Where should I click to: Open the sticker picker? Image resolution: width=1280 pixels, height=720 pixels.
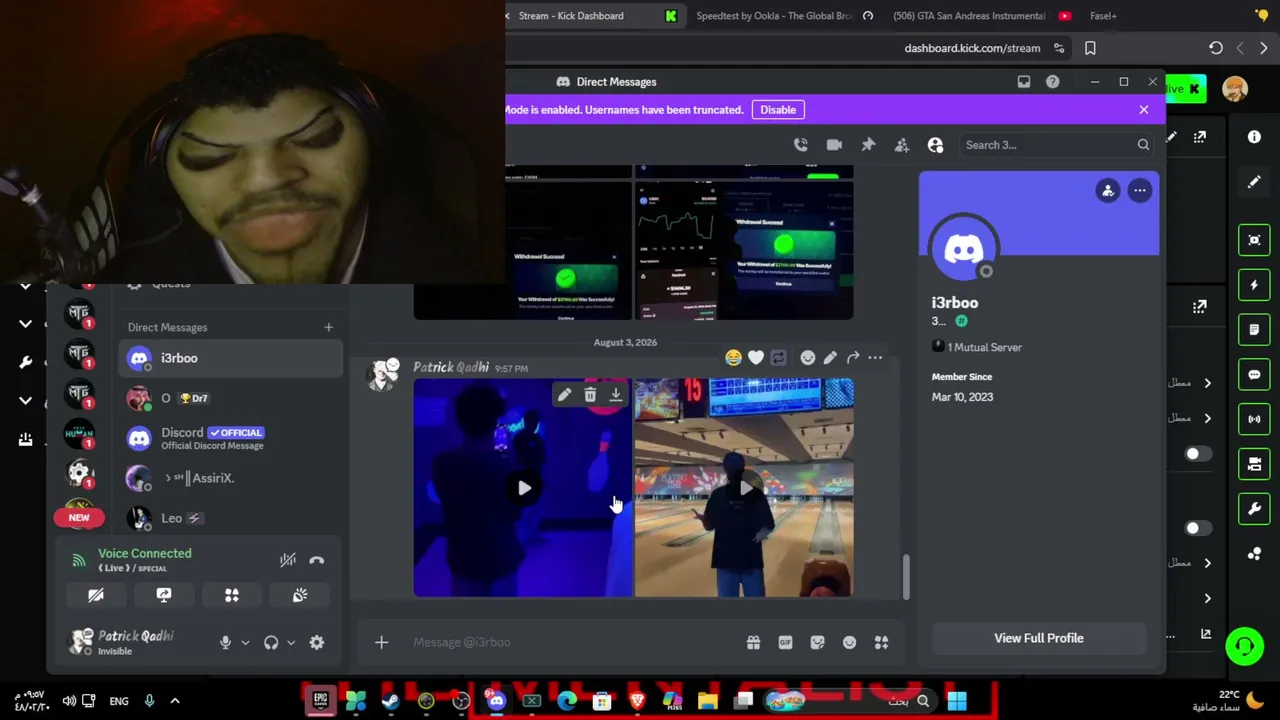point(817,642)
